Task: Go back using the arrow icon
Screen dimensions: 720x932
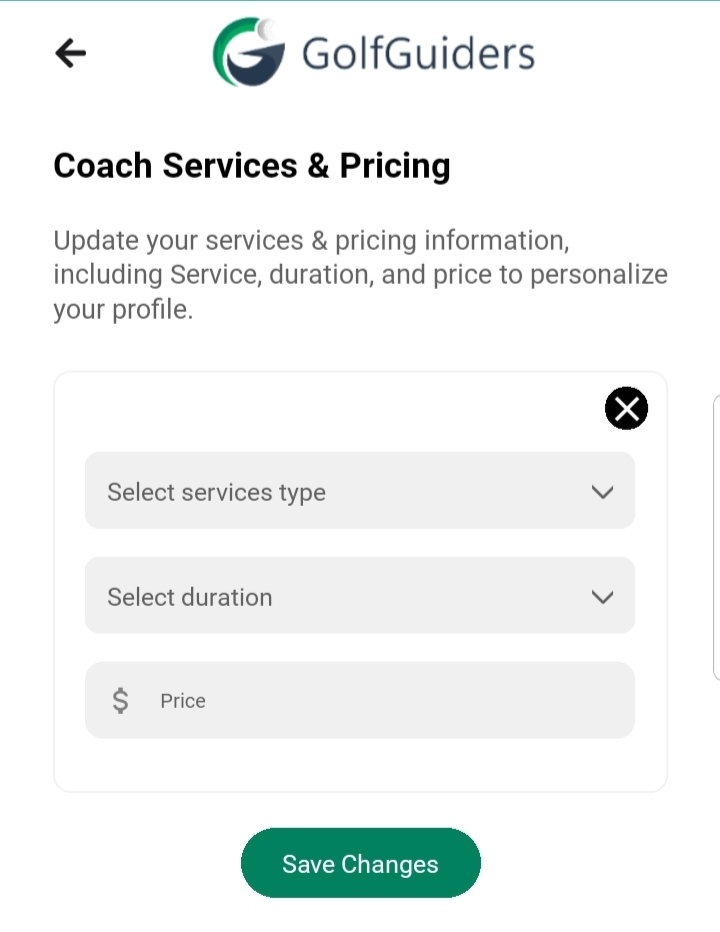Action: pos(71,53)
